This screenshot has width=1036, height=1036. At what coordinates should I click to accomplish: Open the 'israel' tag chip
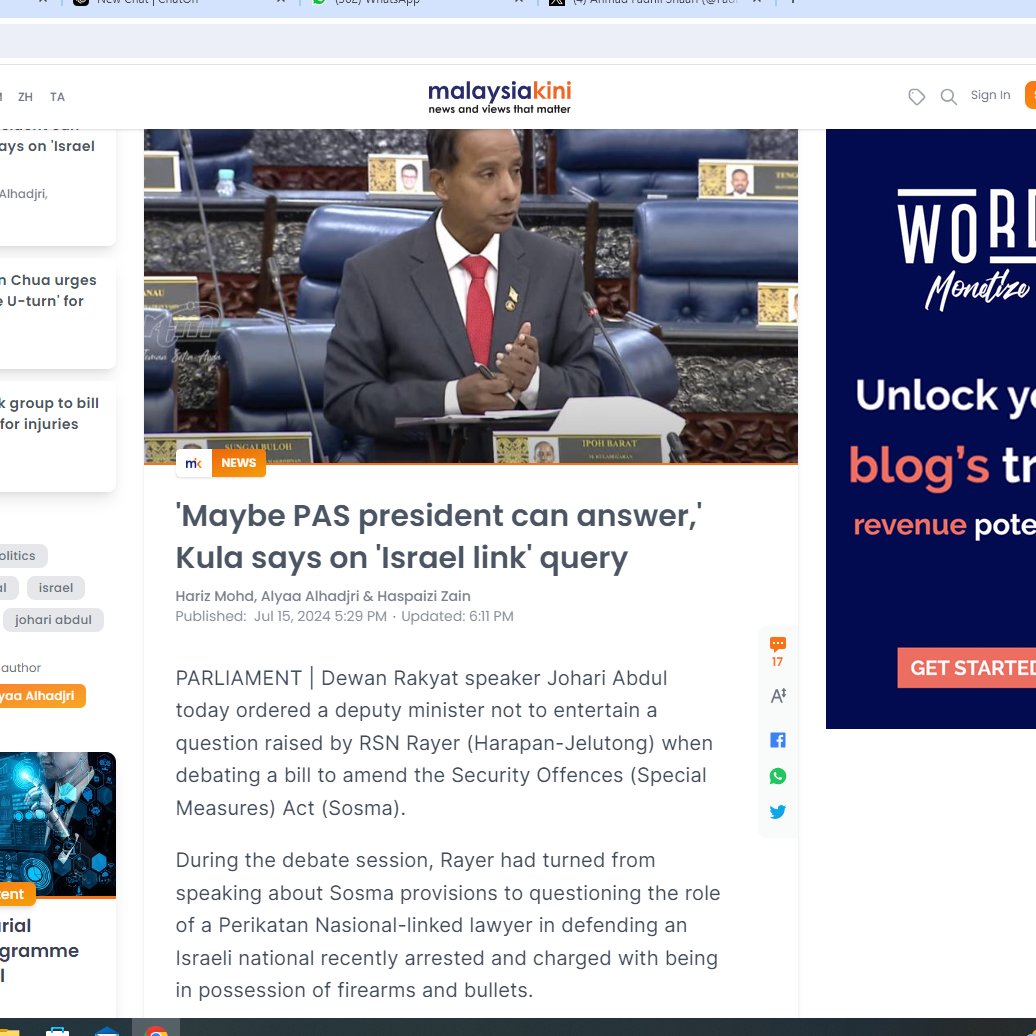56,588
